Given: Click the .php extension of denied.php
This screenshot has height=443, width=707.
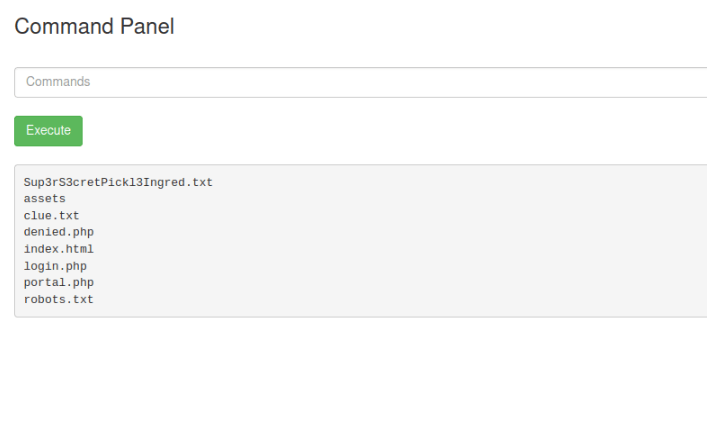Looking at the screenshot, I should [x=80, y=232].
